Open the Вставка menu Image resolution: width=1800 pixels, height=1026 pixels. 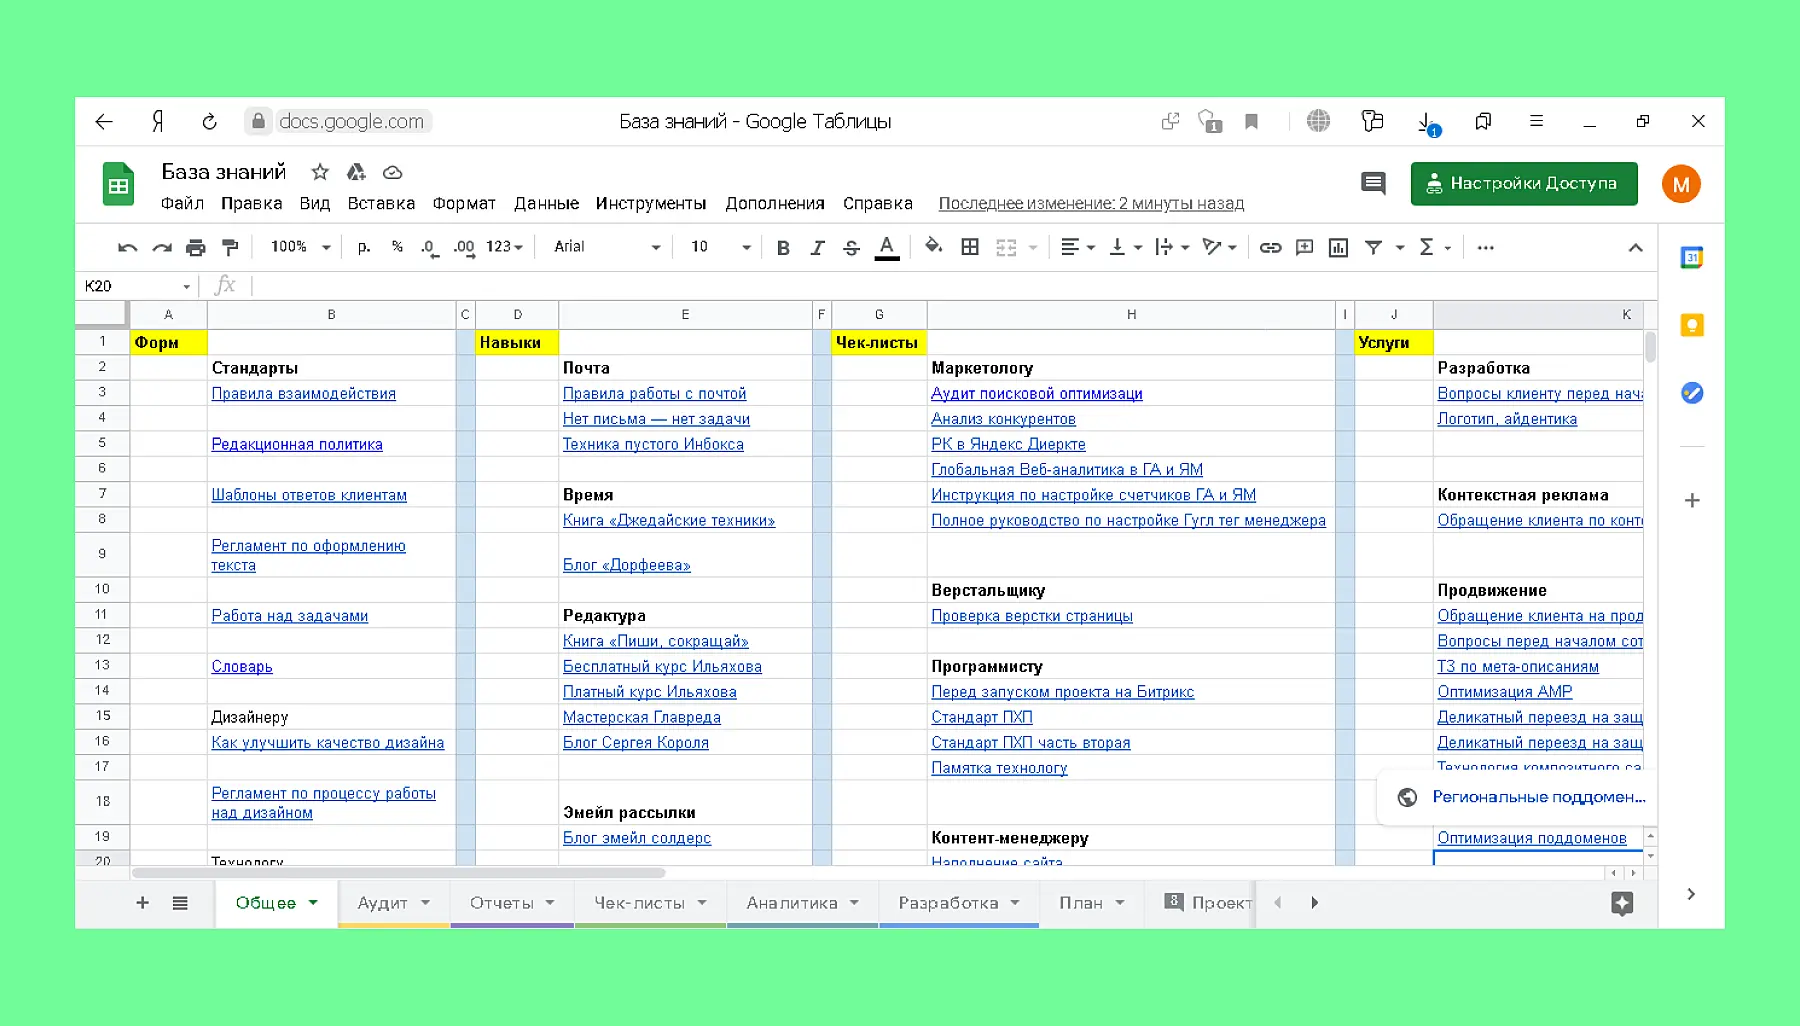coord(381,203)
